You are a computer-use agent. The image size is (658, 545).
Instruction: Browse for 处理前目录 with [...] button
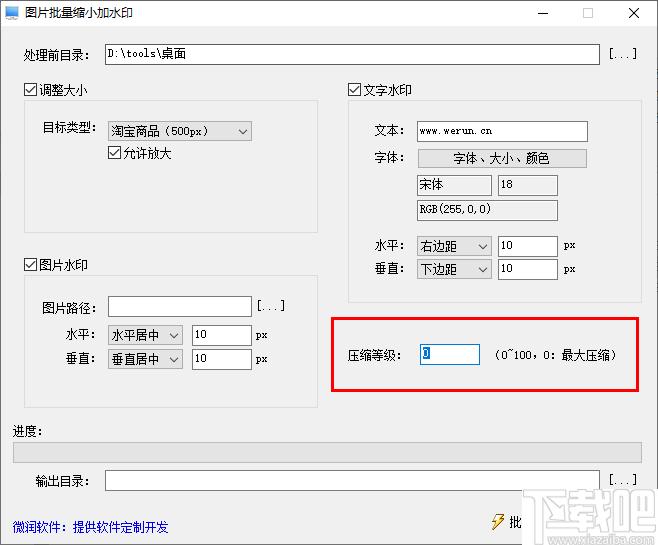click(x=623, y=54)
